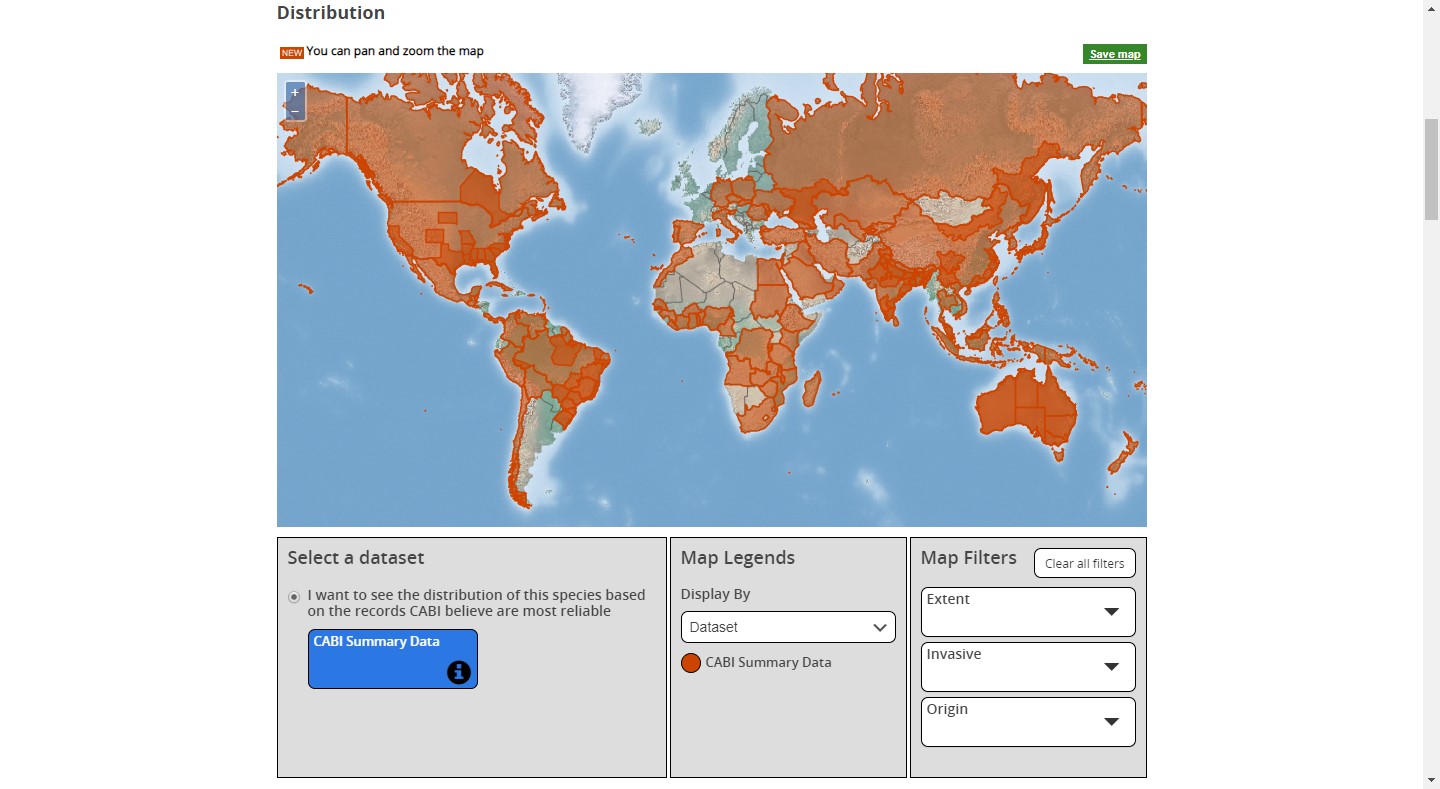This screenshot has height=789, width=1440.
Task: Select the most reliable records radio button
Action: pos(294,597)
